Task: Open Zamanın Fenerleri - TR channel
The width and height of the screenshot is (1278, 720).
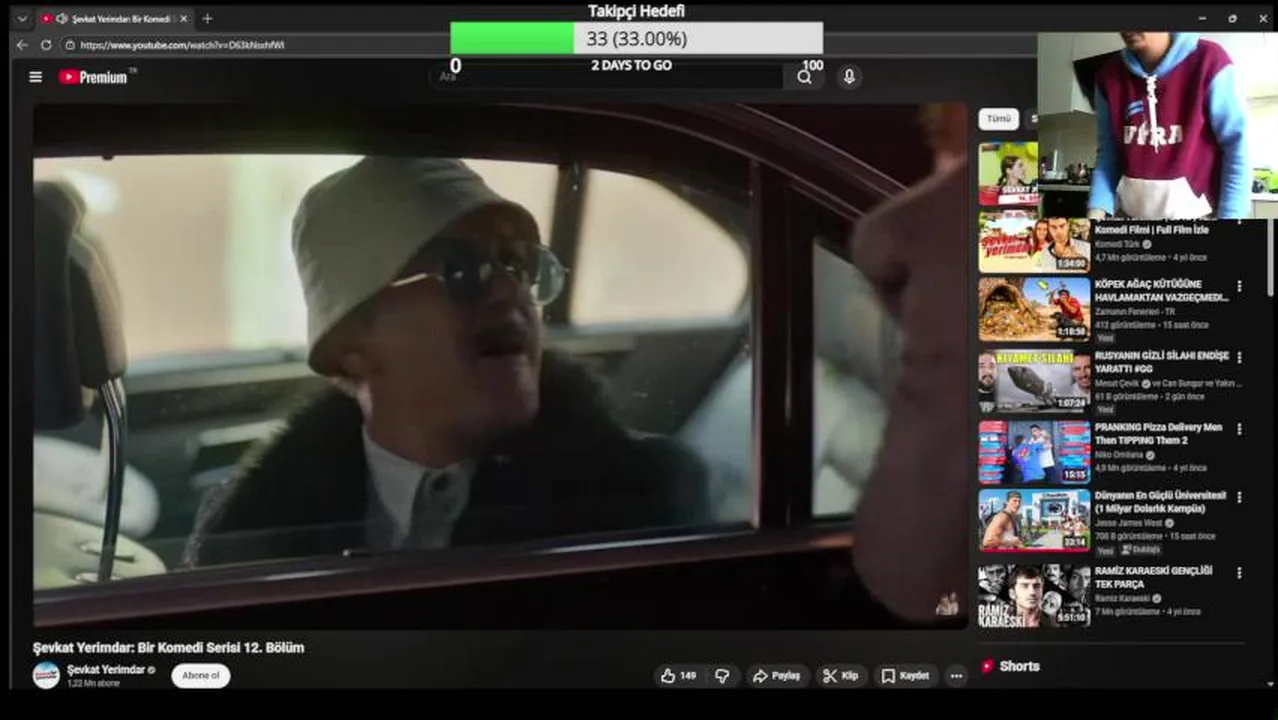Action: [1134, 312]
